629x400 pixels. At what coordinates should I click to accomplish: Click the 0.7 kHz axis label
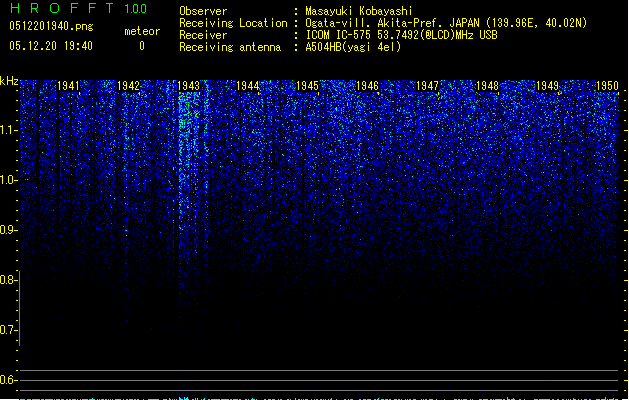tap(8, 330)
